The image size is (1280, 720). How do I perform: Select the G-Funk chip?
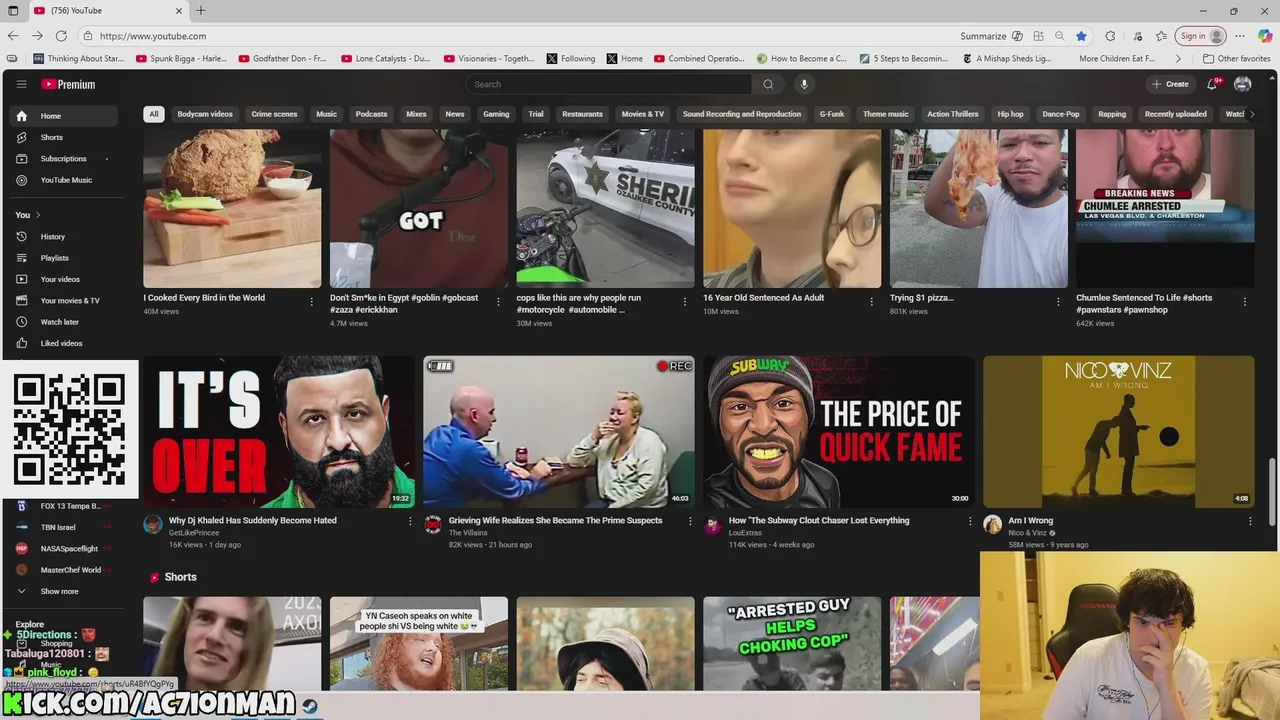pyautogui.click(x=832, y=114)
